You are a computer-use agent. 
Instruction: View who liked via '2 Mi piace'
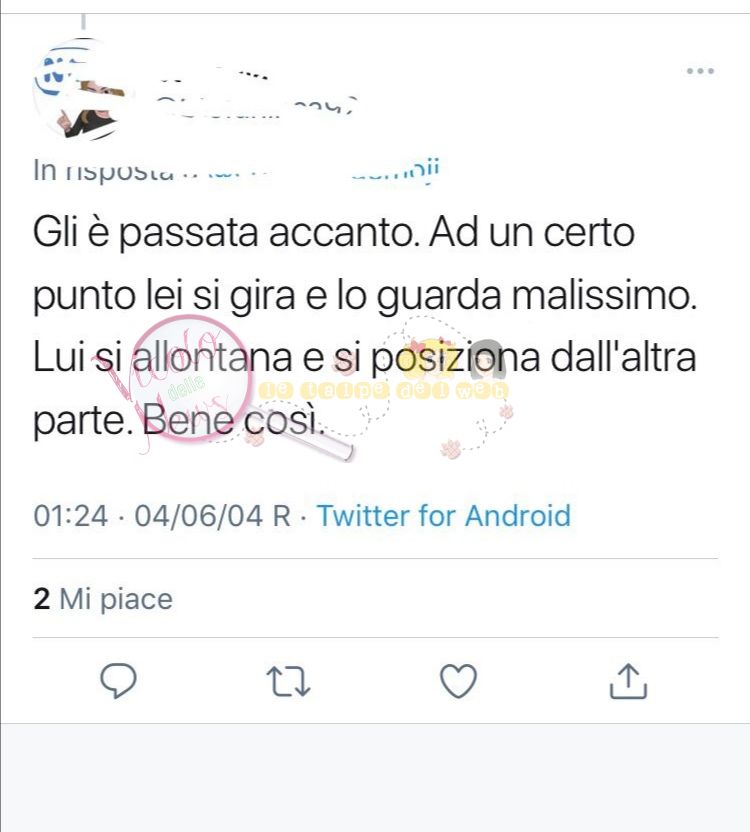coord(103,600)
